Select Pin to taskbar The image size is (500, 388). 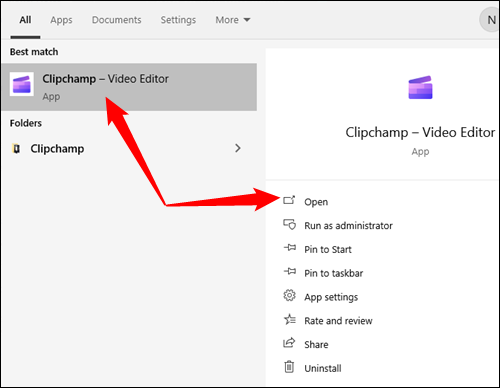click(x=334, y=273)
